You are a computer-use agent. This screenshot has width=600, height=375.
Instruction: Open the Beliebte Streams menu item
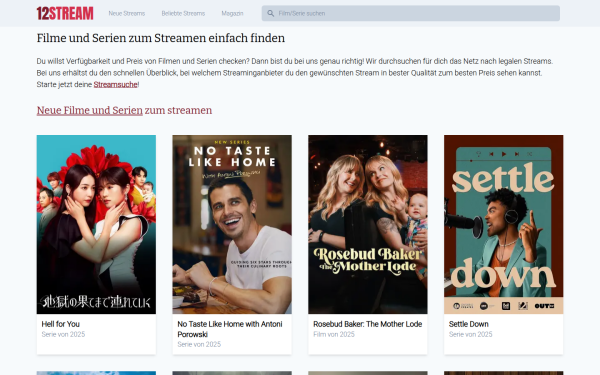183,13
